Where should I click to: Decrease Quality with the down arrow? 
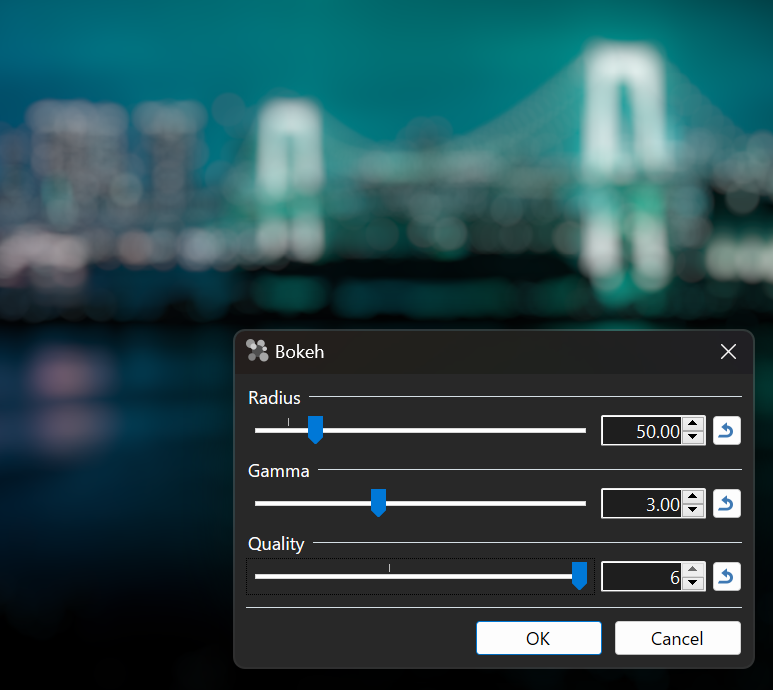[693, 583]
